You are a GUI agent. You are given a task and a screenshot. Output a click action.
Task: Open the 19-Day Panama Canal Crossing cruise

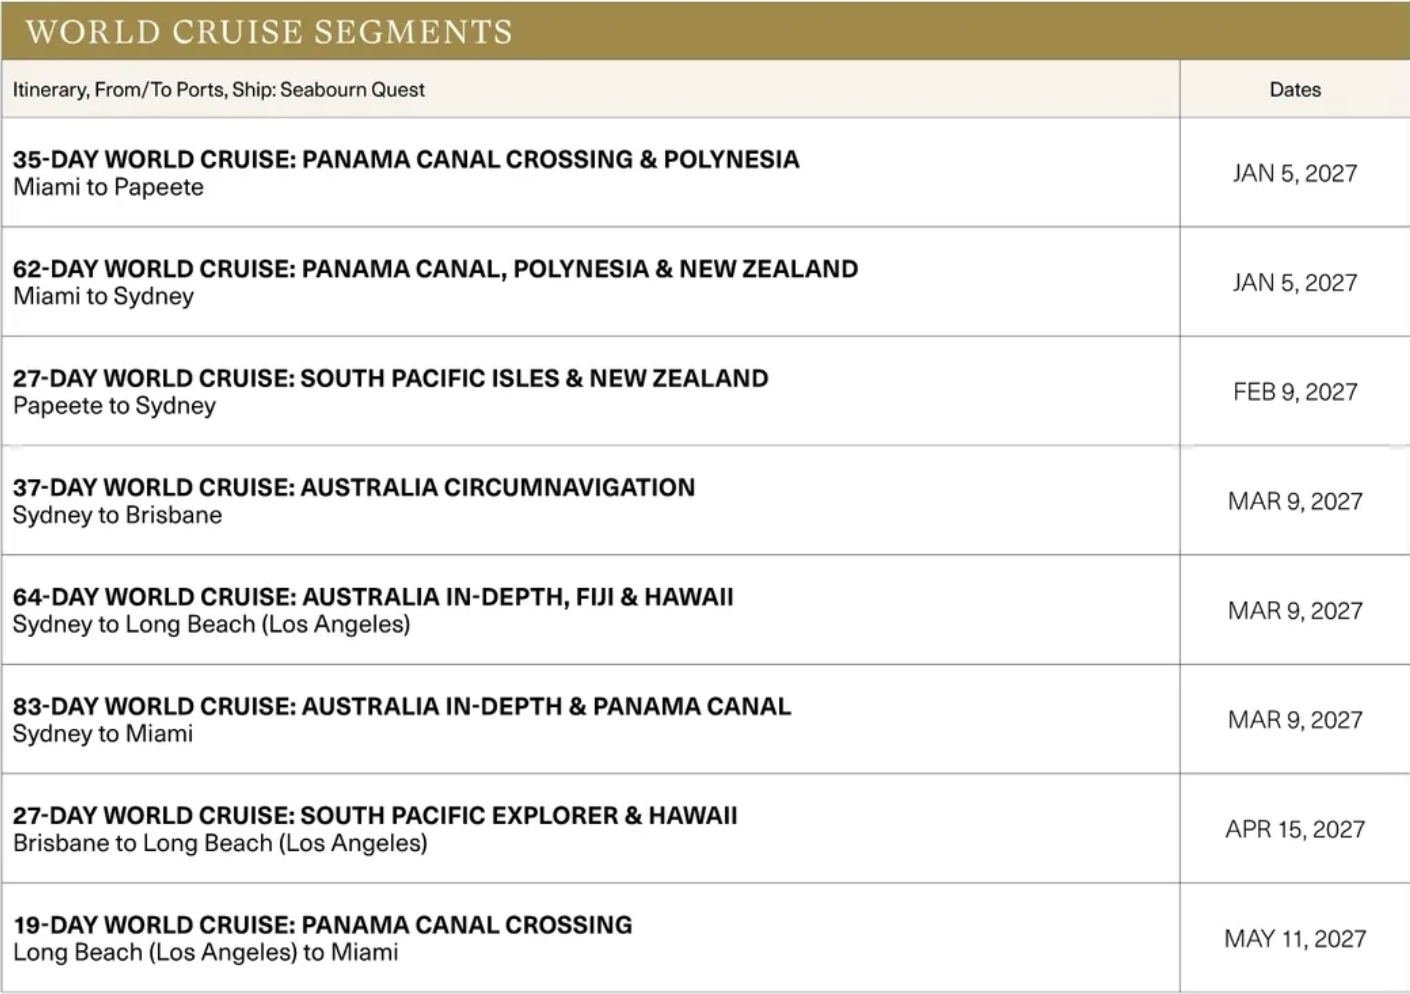tap(323, 925)
